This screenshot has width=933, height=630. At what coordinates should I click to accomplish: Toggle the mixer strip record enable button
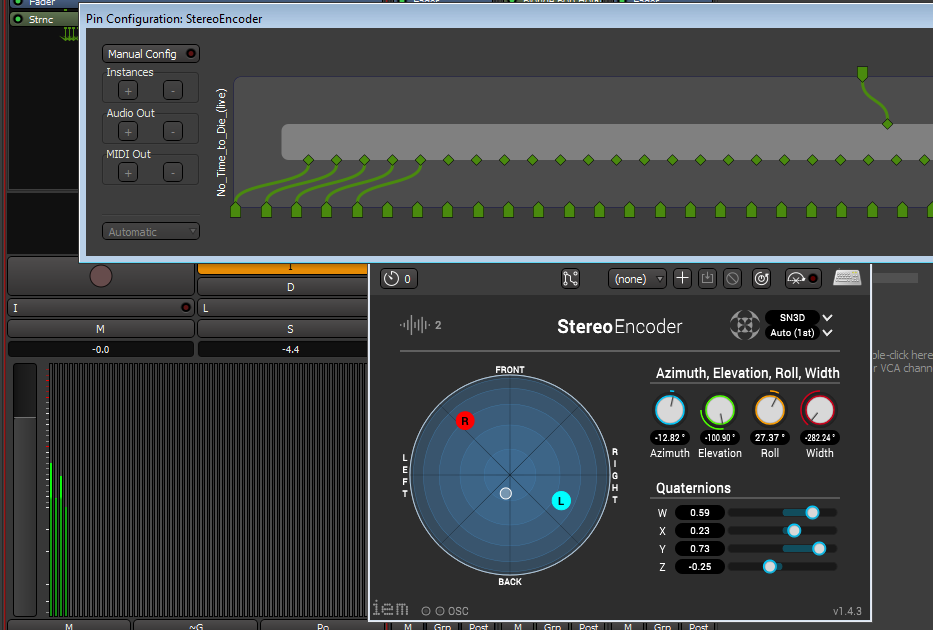point(101,276)
